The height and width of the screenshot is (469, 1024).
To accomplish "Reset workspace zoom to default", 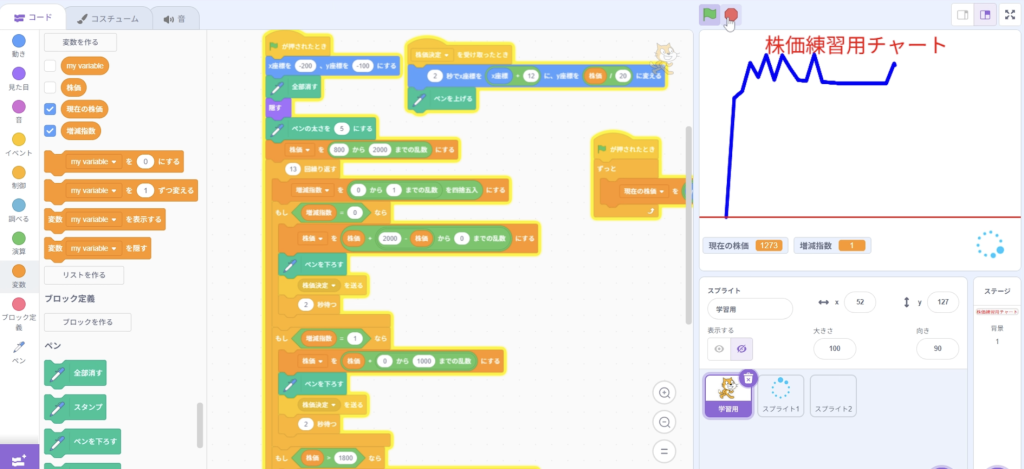I will point(664,451).
